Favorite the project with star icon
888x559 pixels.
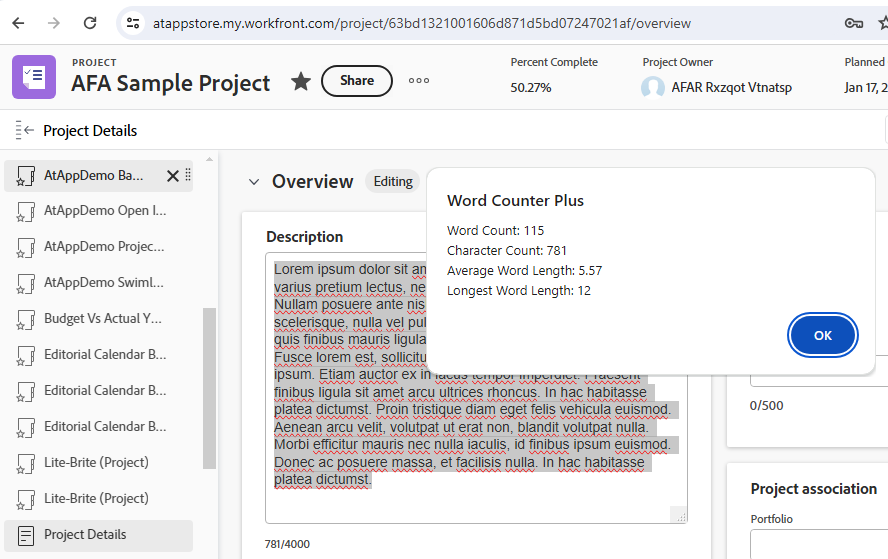[300, 82]
